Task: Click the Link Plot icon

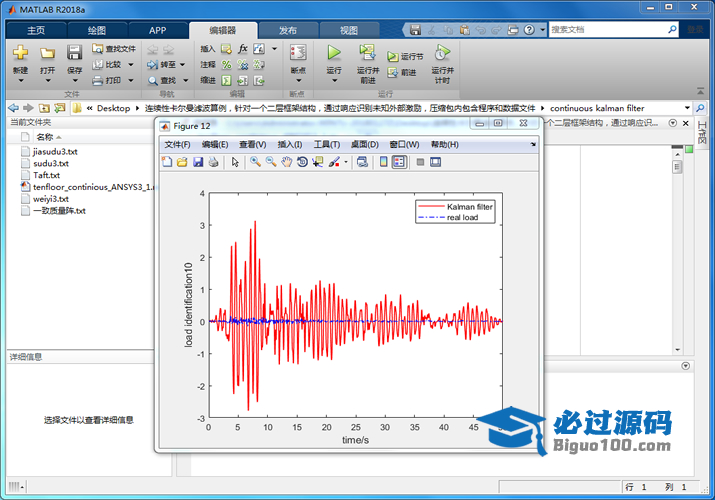Action: point(363,162)
